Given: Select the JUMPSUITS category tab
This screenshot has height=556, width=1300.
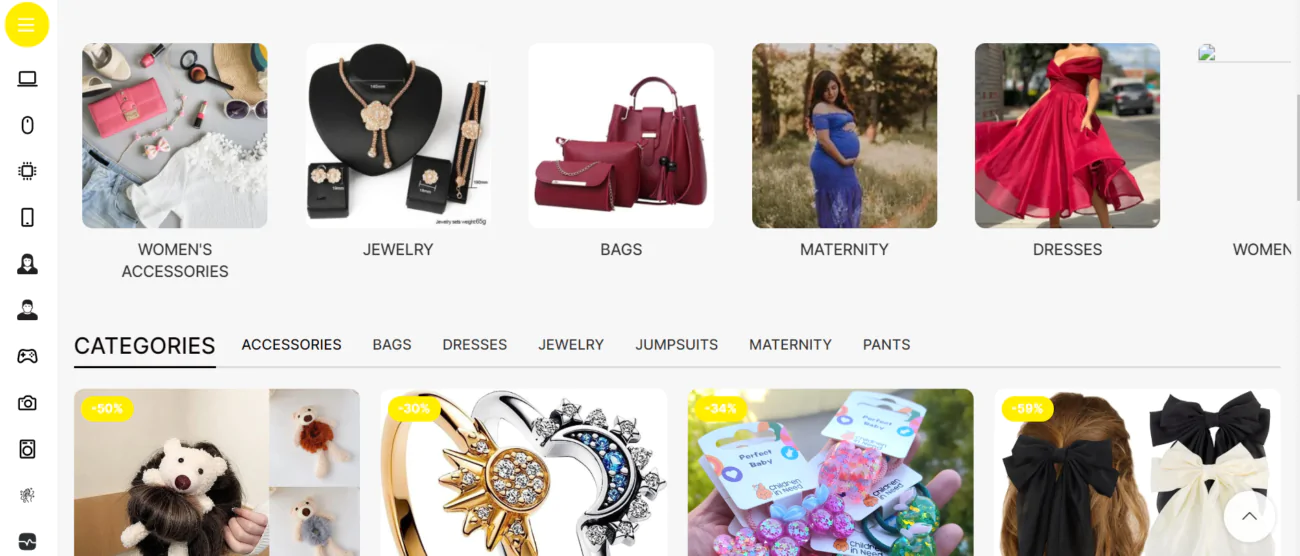Looking at the screenshot, I should (x=676, y=344).
